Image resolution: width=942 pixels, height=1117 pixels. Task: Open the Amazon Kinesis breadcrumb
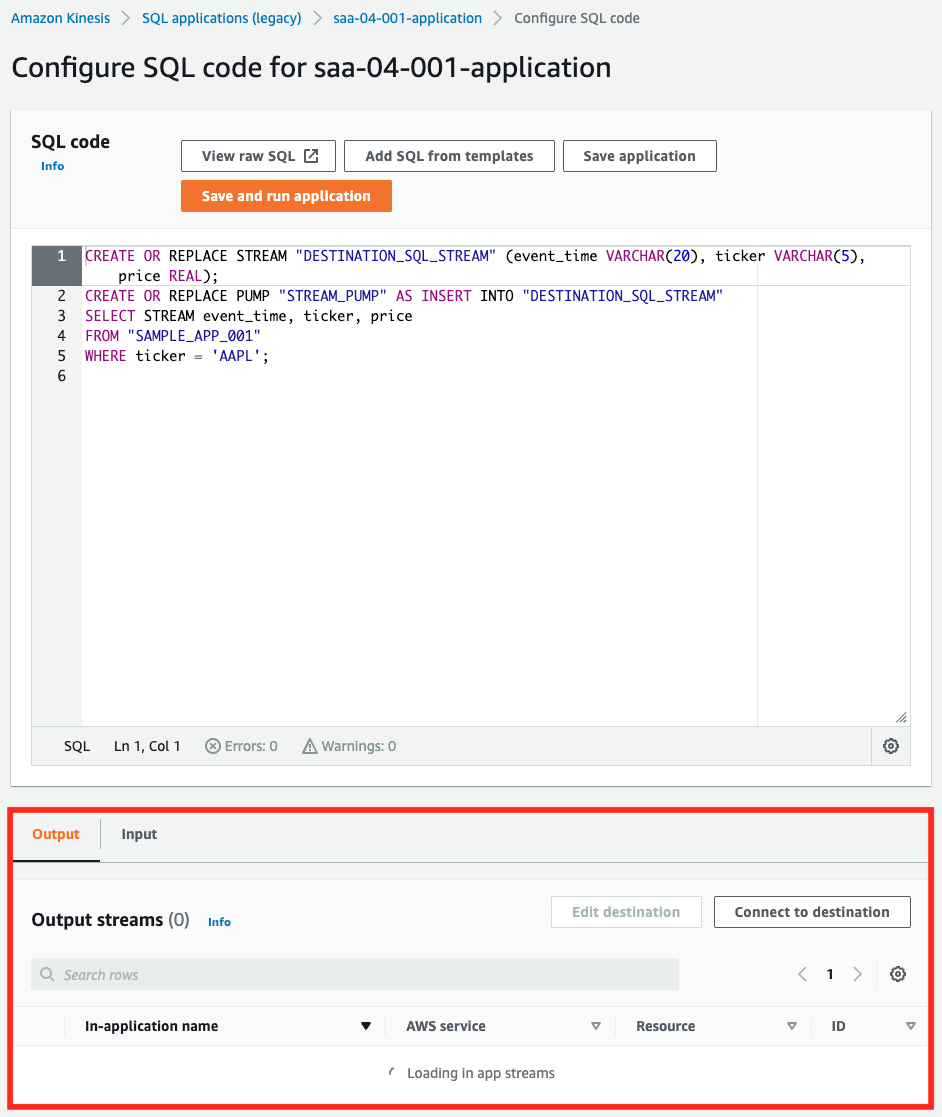click(x=60, y=17)
